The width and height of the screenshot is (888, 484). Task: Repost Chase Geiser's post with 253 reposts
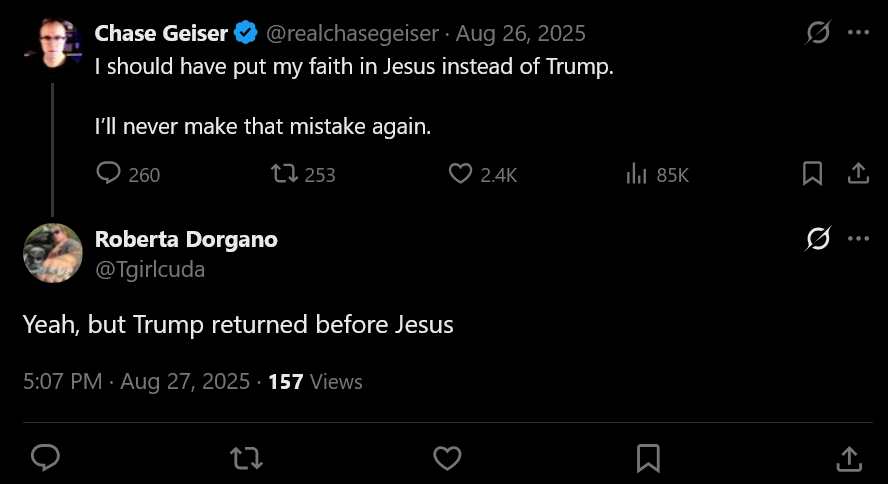click(303, 174)
